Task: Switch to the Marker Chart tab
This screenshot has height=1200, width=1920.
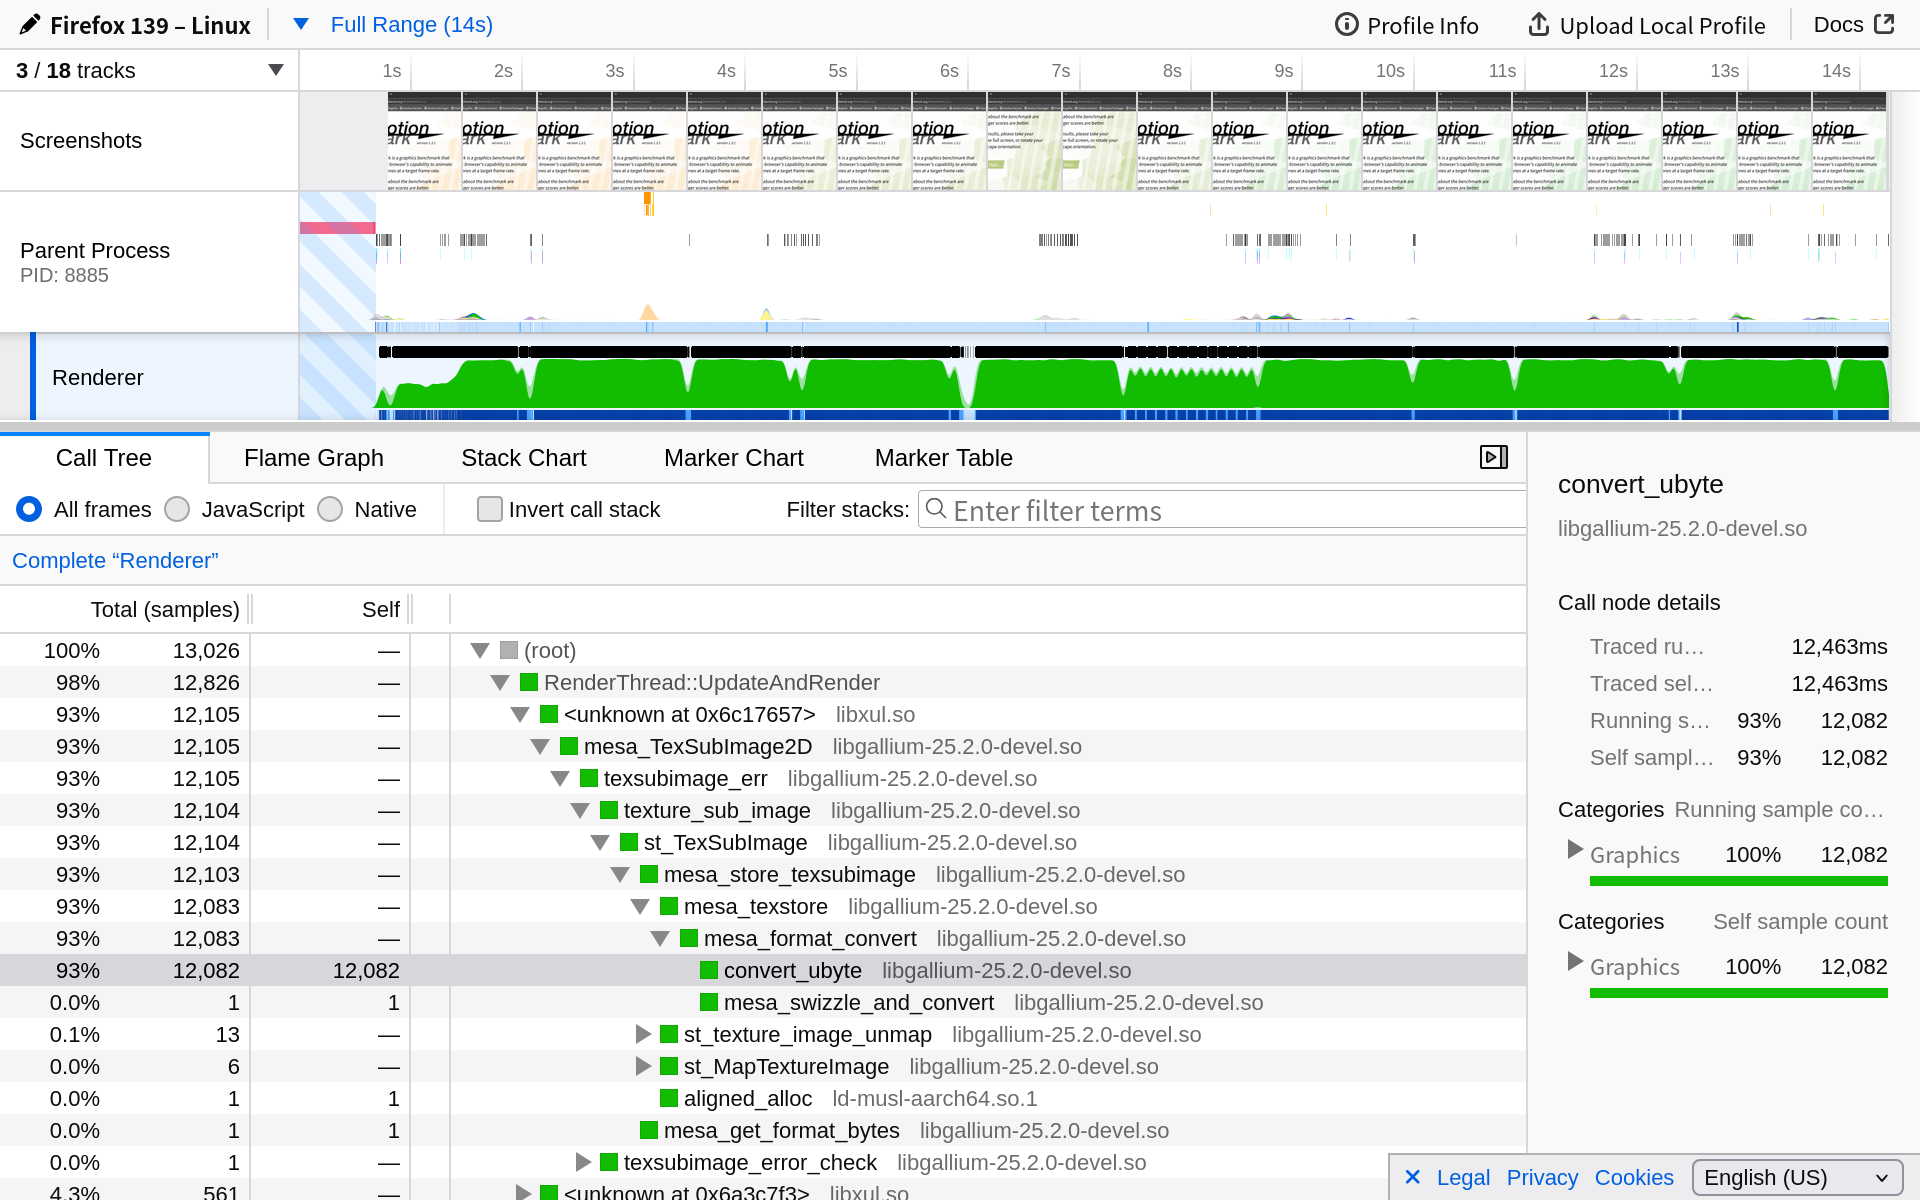Action: [734, 458]
